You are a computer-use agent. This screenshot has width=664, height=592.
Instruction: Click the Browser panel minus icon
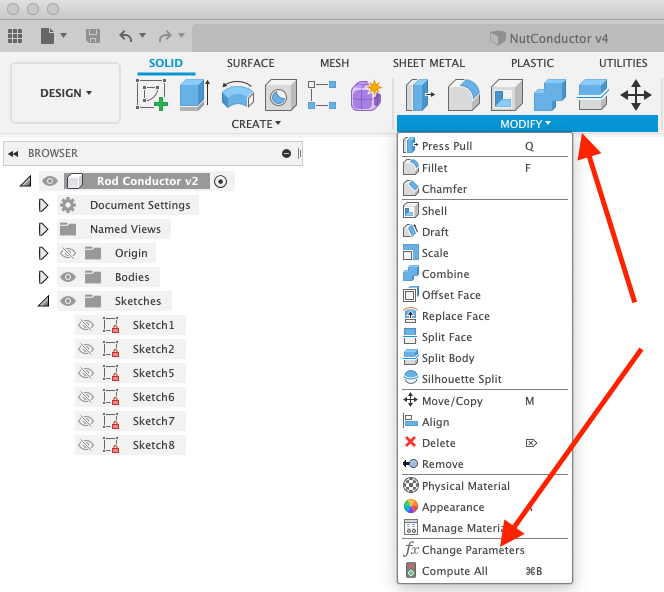click(x=286, y=153)
